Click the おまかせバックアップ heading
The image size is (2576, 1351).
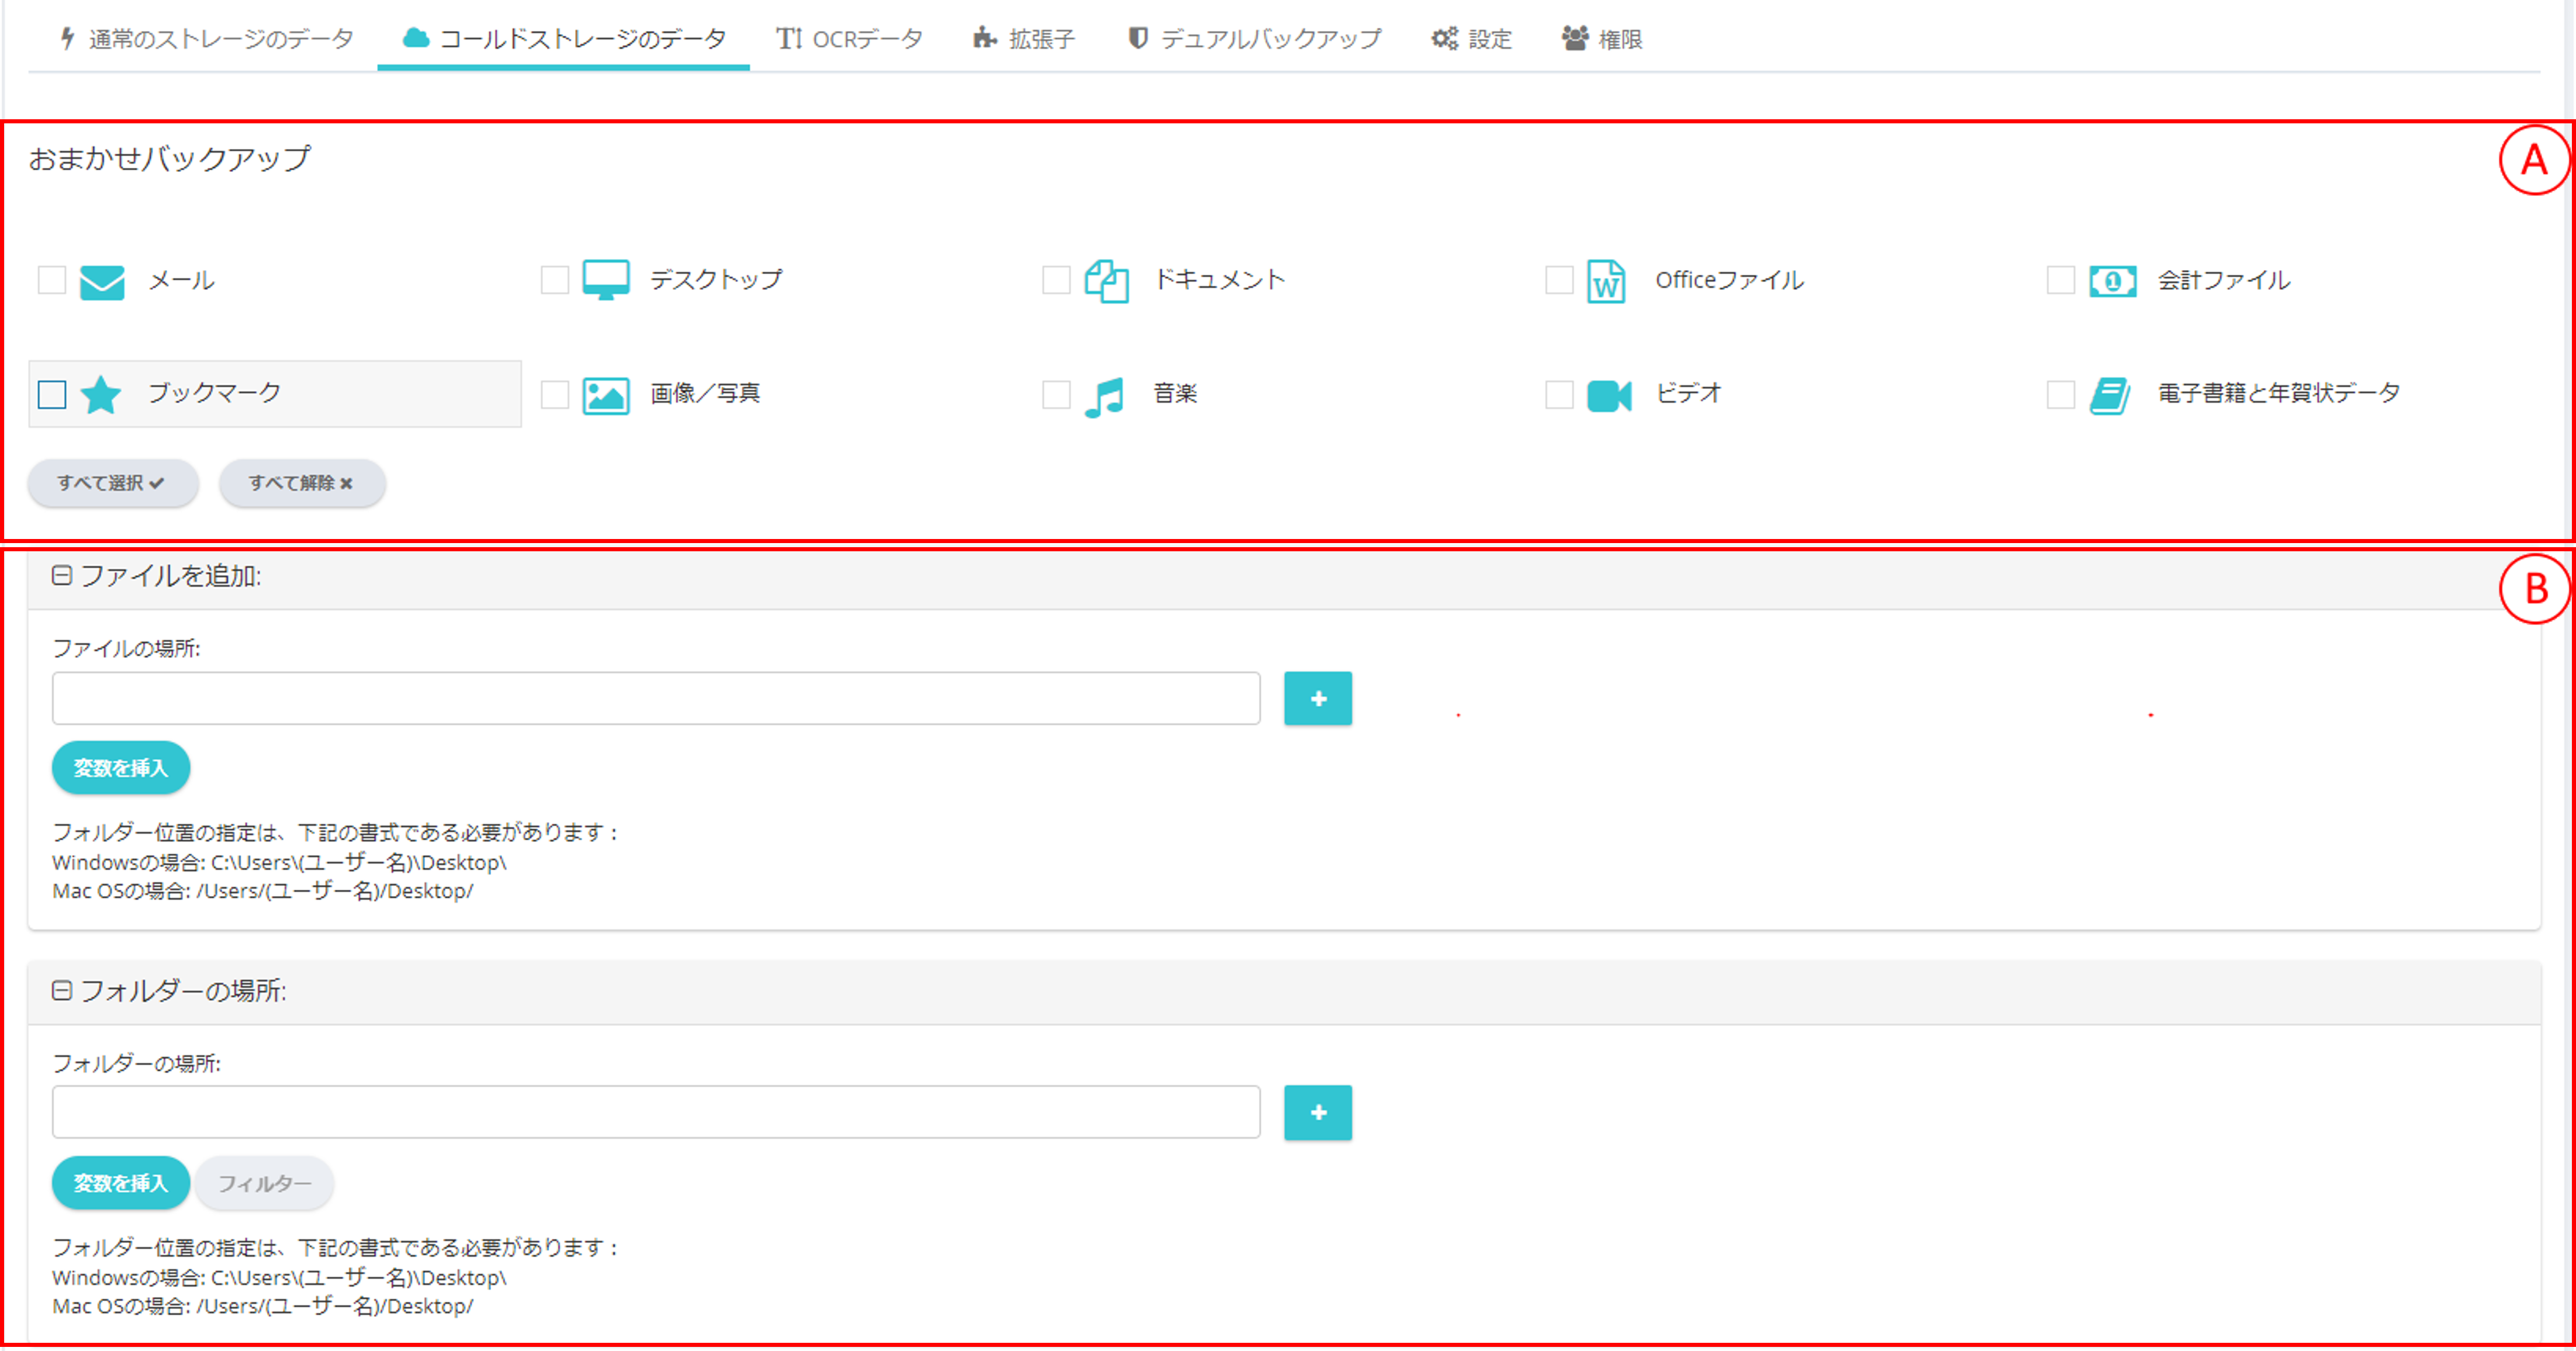(x=170, y=158)
